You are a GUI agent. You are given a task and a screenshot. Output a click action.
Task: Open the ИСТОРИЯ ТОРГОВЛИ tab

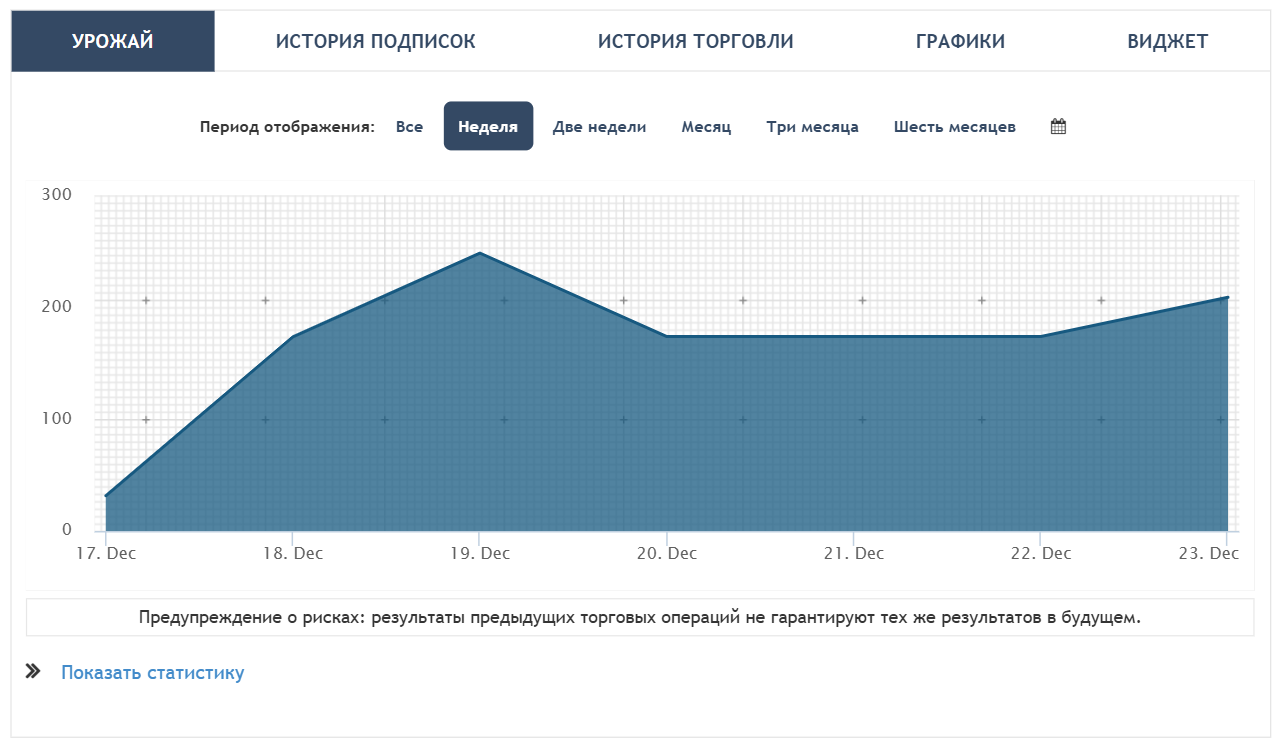[x=696, y=41]
